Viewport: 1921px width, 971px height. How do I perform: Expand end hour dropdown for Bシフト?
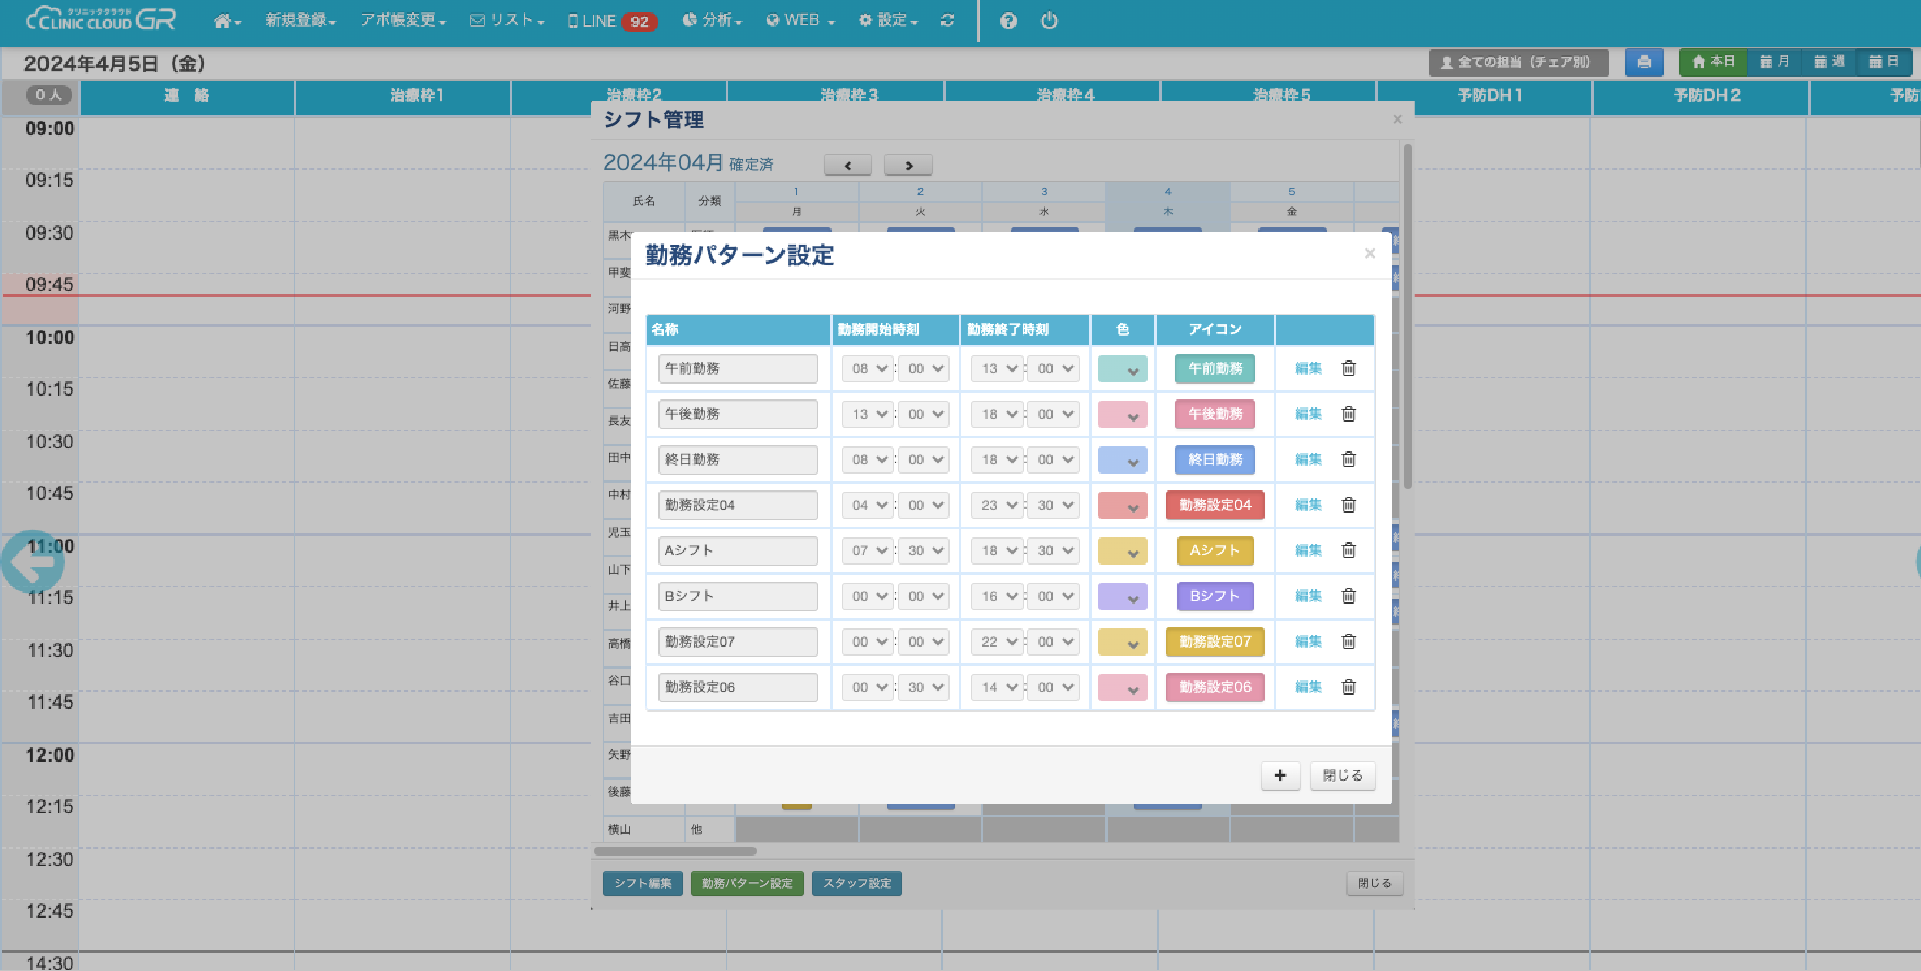[998, 596]
